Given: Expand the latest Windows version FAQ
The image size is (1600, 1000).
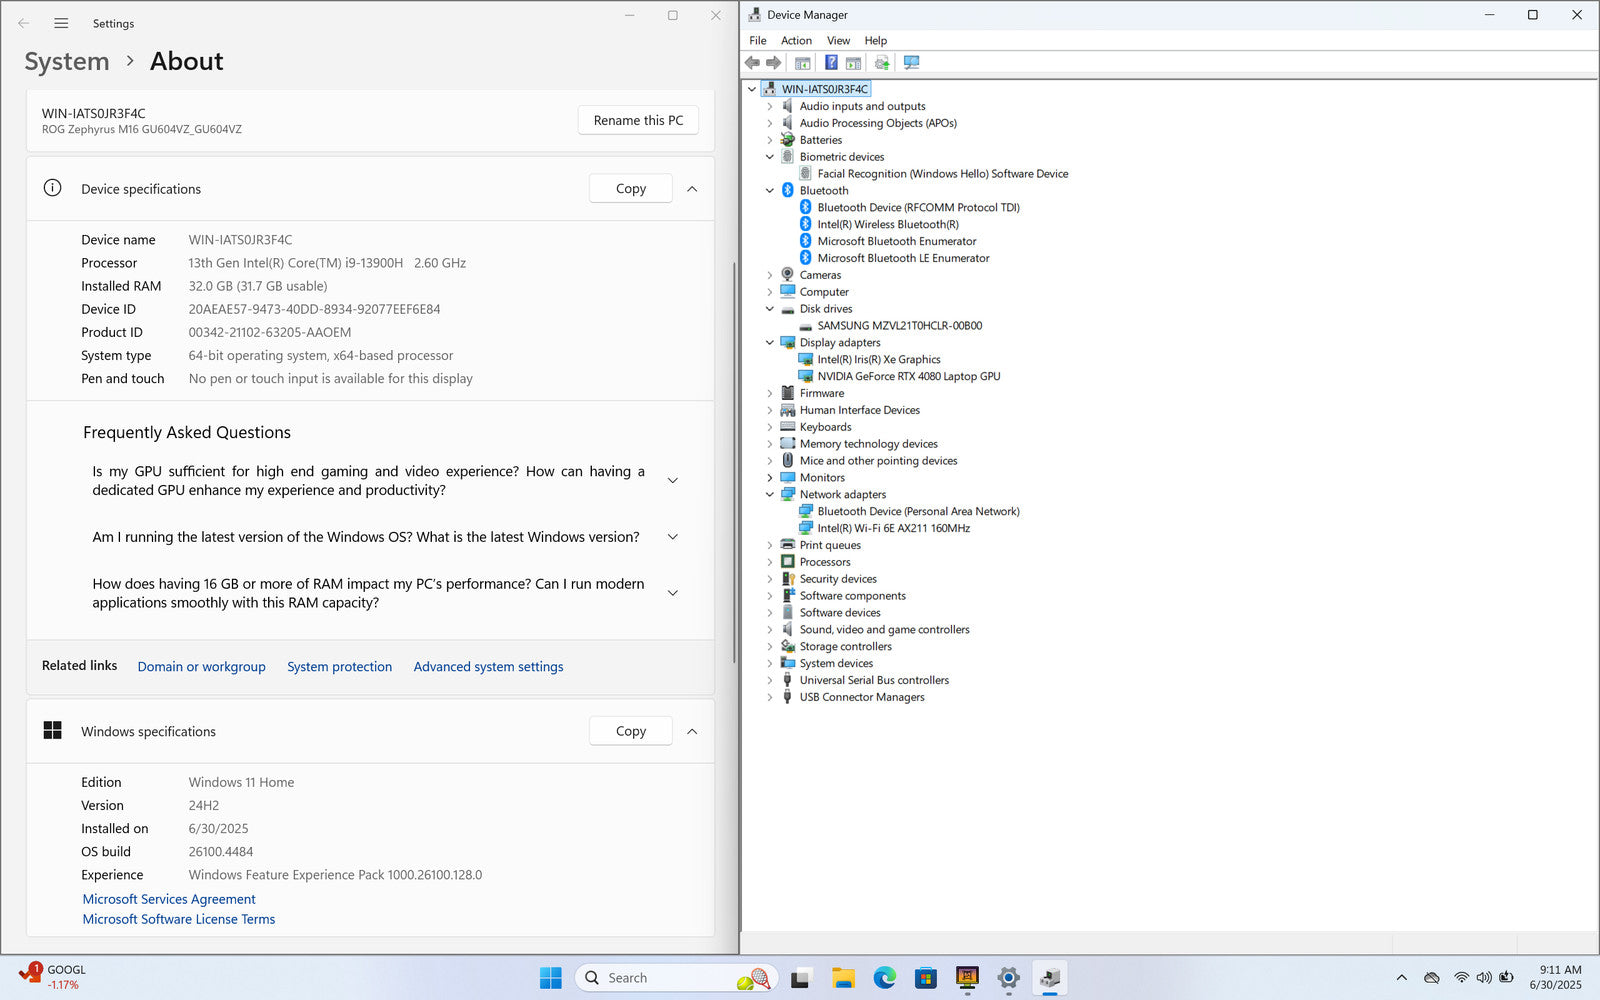Looking at the screenshot, I should (673, 537).
